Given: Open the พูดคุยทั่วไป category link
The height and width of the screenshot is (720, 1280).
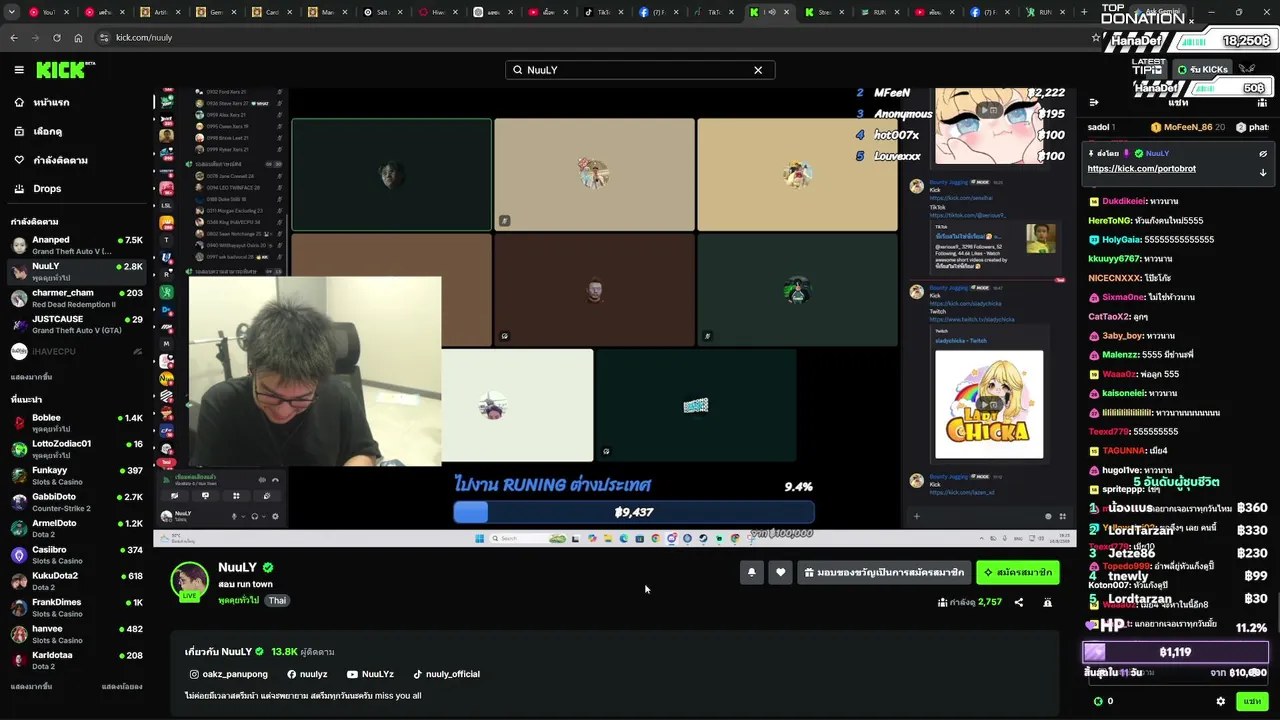Looking at the screenshot, I should coord(238,600).
